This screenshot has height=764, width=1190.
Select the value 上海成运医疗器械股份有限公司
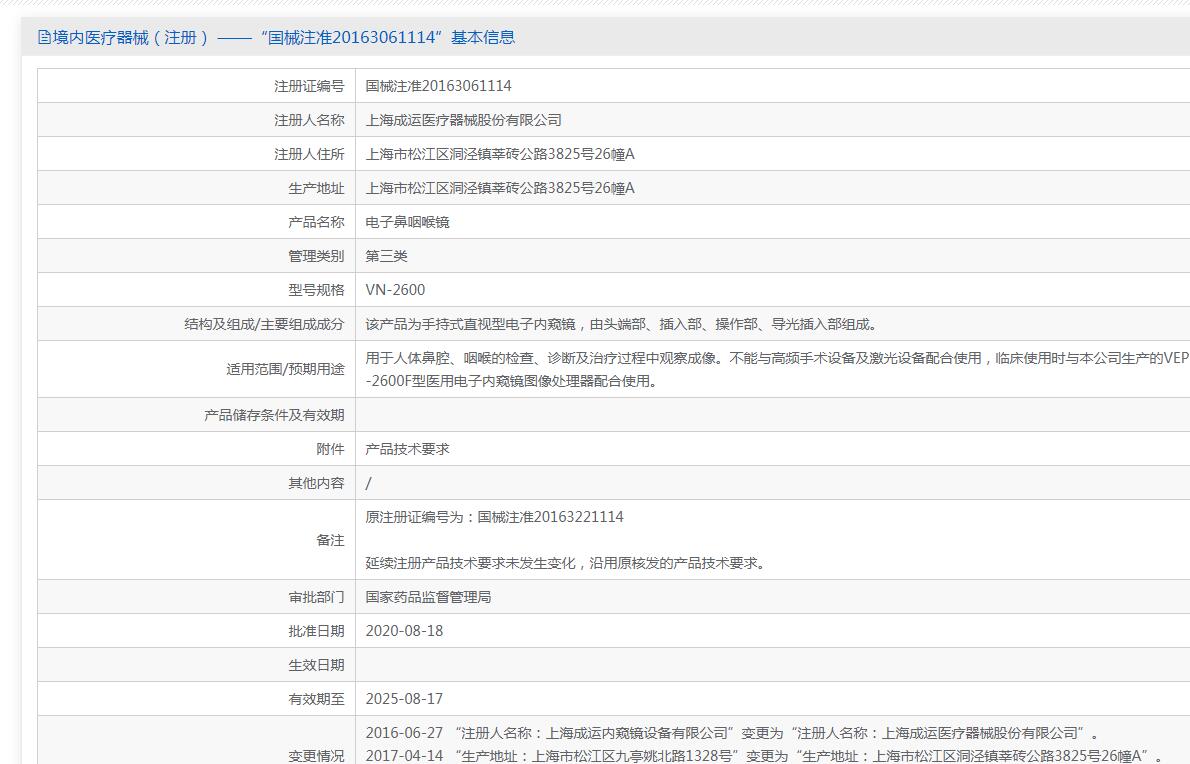coord(464,120)
